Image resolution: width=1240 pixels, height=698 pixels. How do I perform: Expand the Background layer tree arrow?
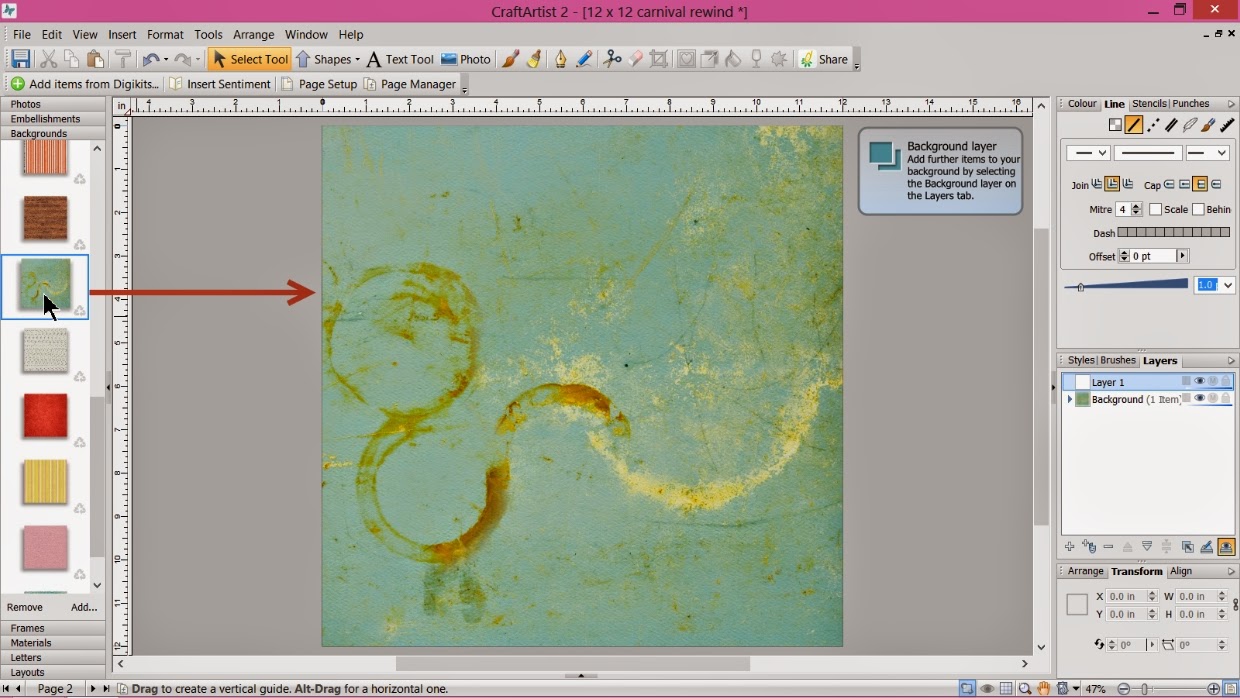[1069, 399]
